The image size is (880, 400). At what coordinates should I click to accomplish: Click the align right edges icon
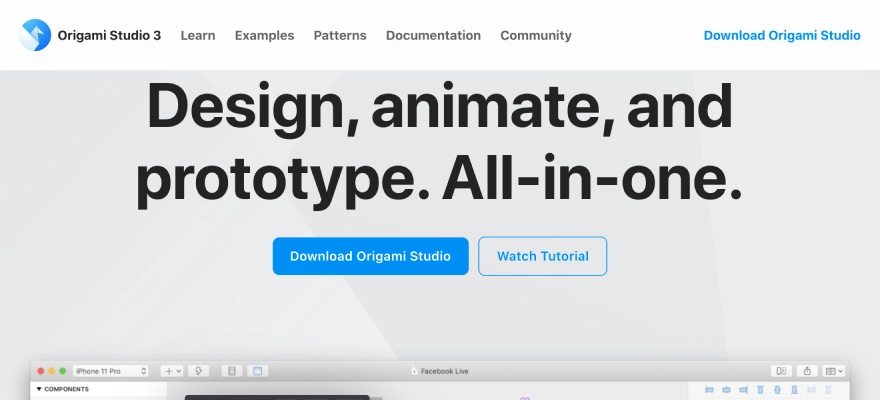point(743,390)
